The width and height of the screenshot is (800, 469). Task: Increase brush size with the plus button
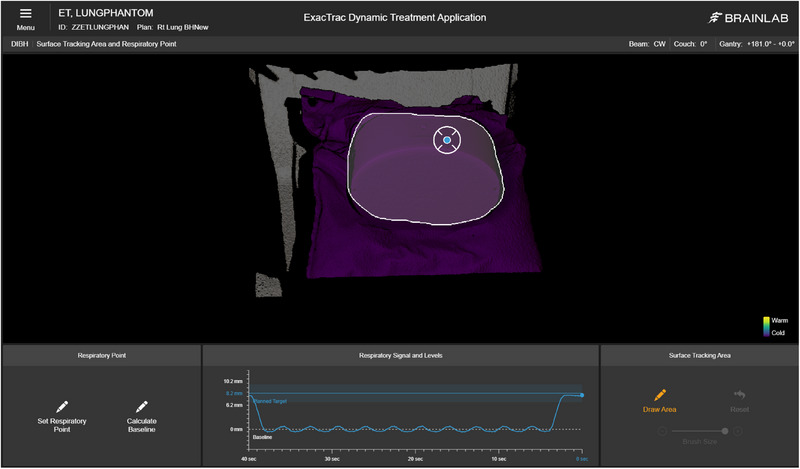[x=737, y=431]
